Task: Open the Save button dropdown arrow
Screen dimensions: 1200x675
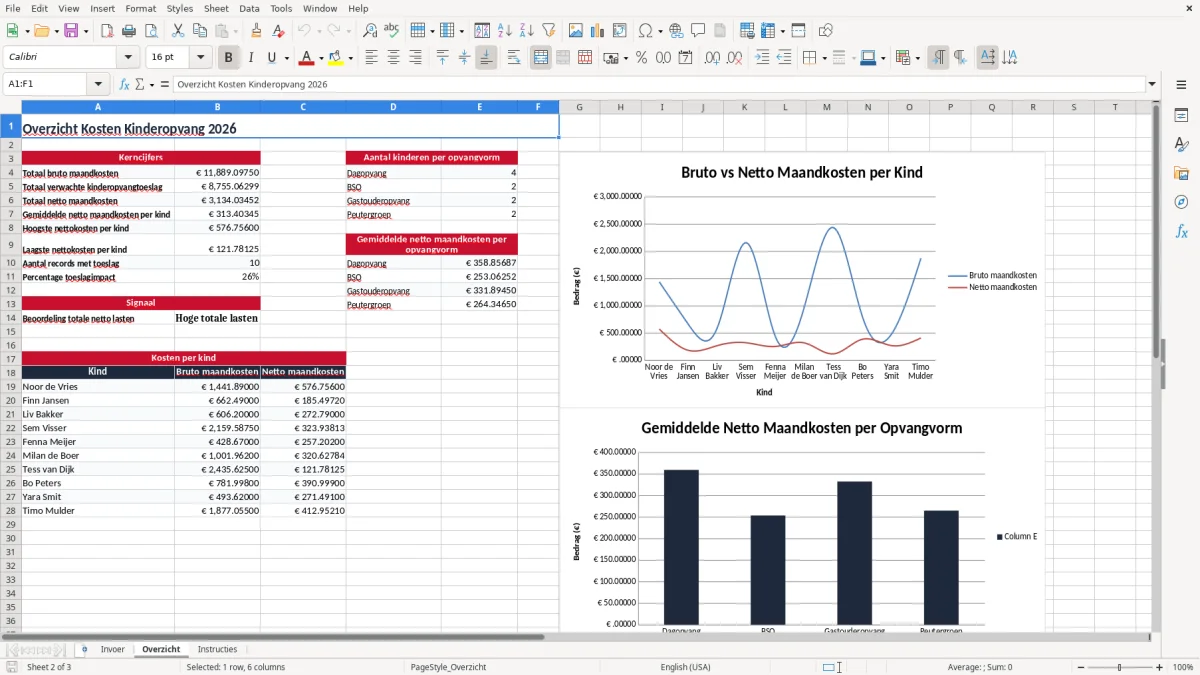Action: point(86,31)
